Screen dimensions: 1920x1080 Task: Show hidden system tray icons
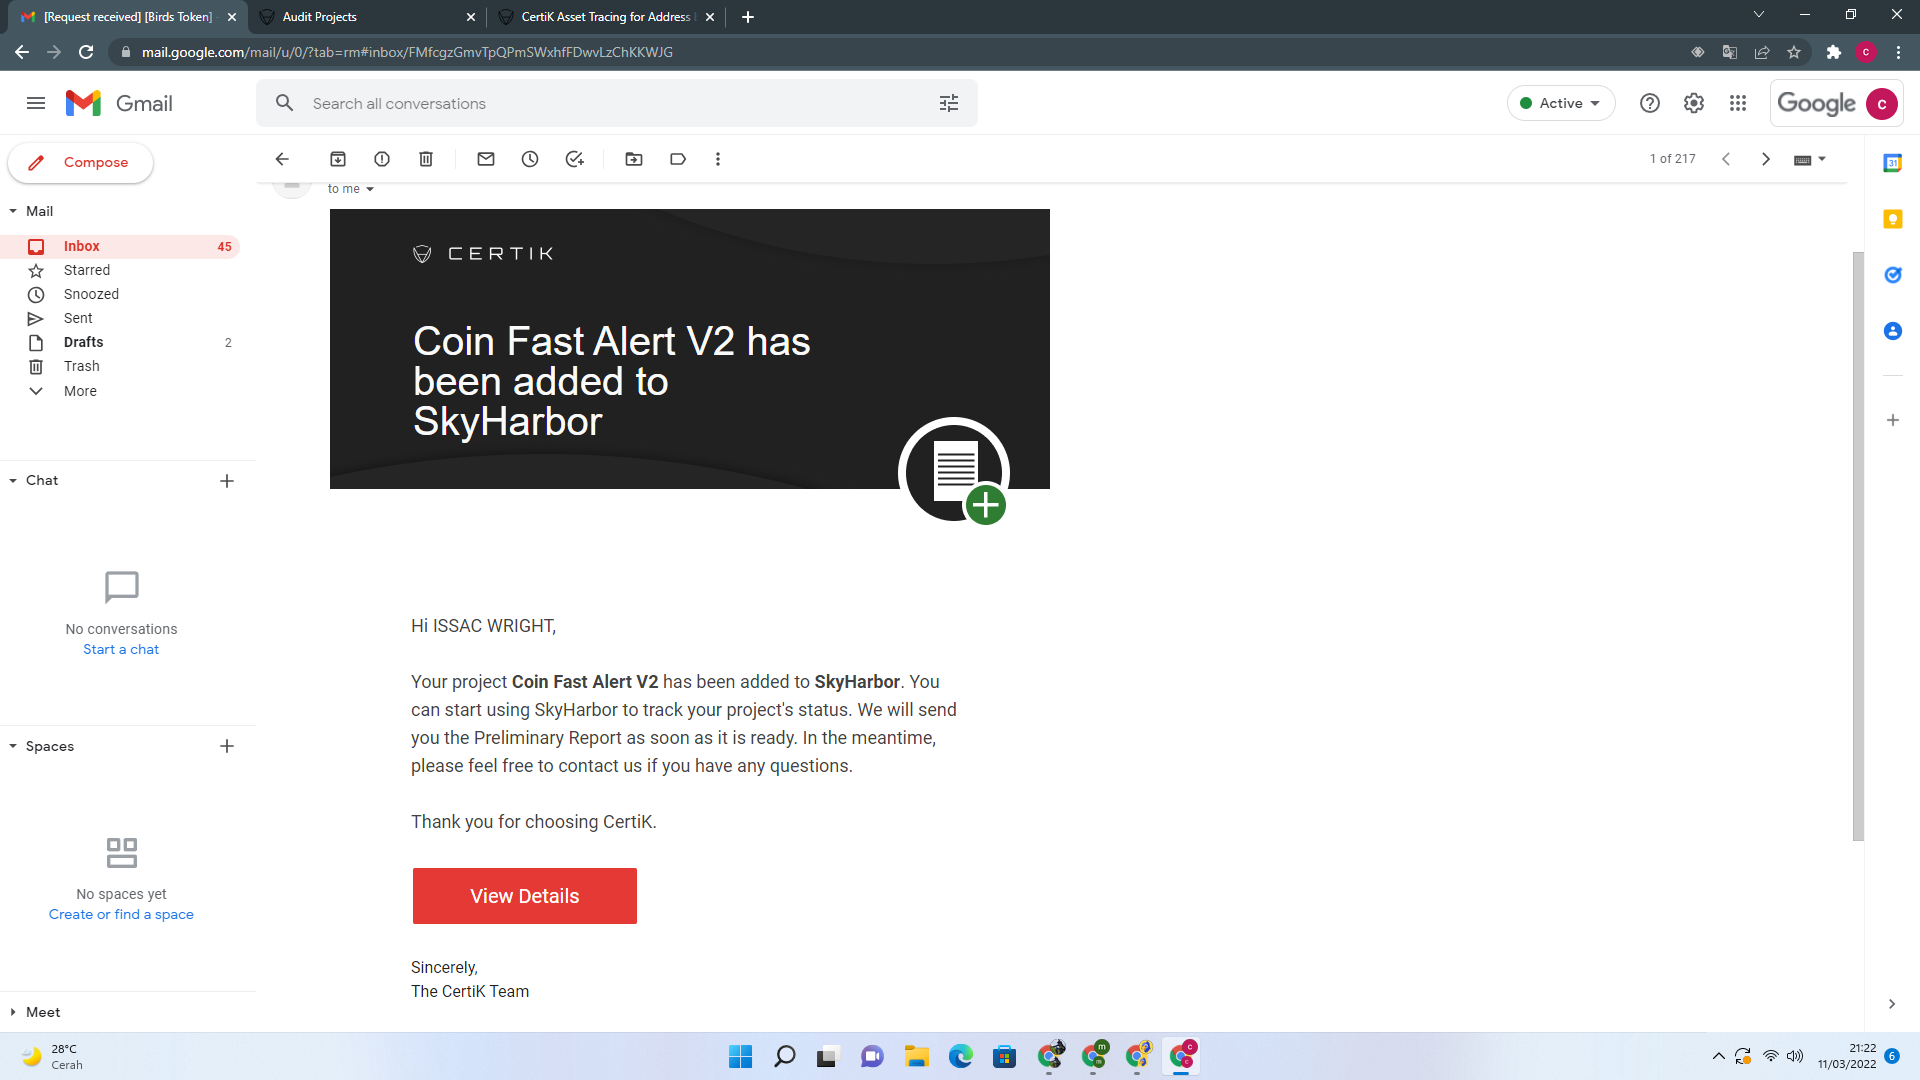[x=1718, y=1056]
